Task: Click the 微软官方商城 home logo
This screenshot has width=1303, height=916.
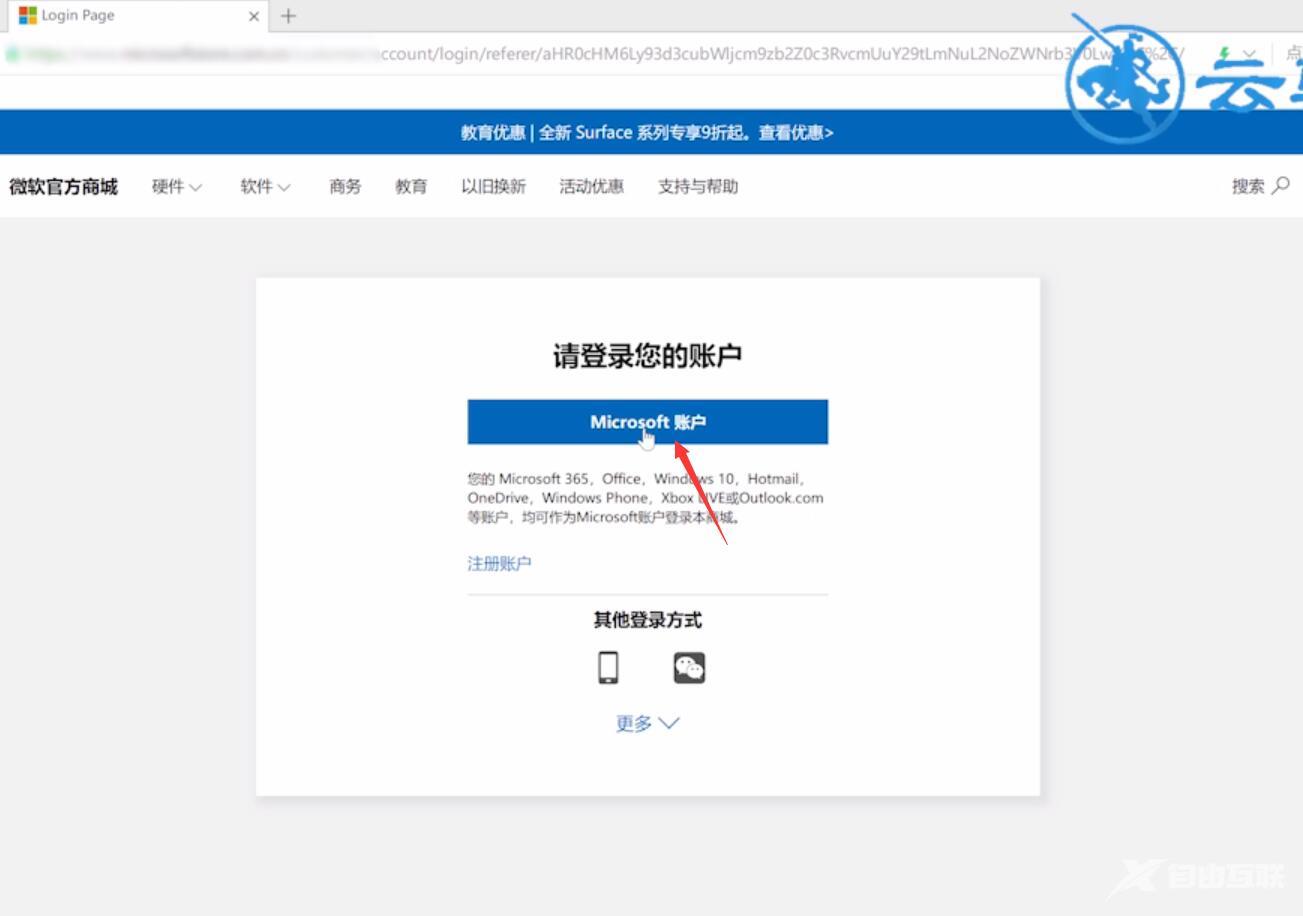Action: 63,186
